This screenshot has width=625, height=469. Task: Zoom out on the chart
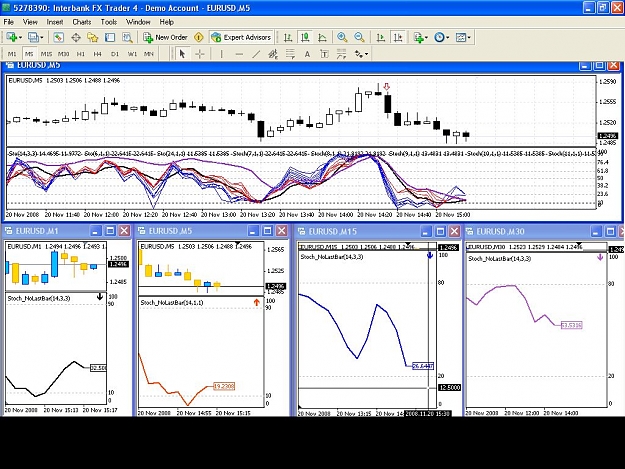(x=359, y=37)
